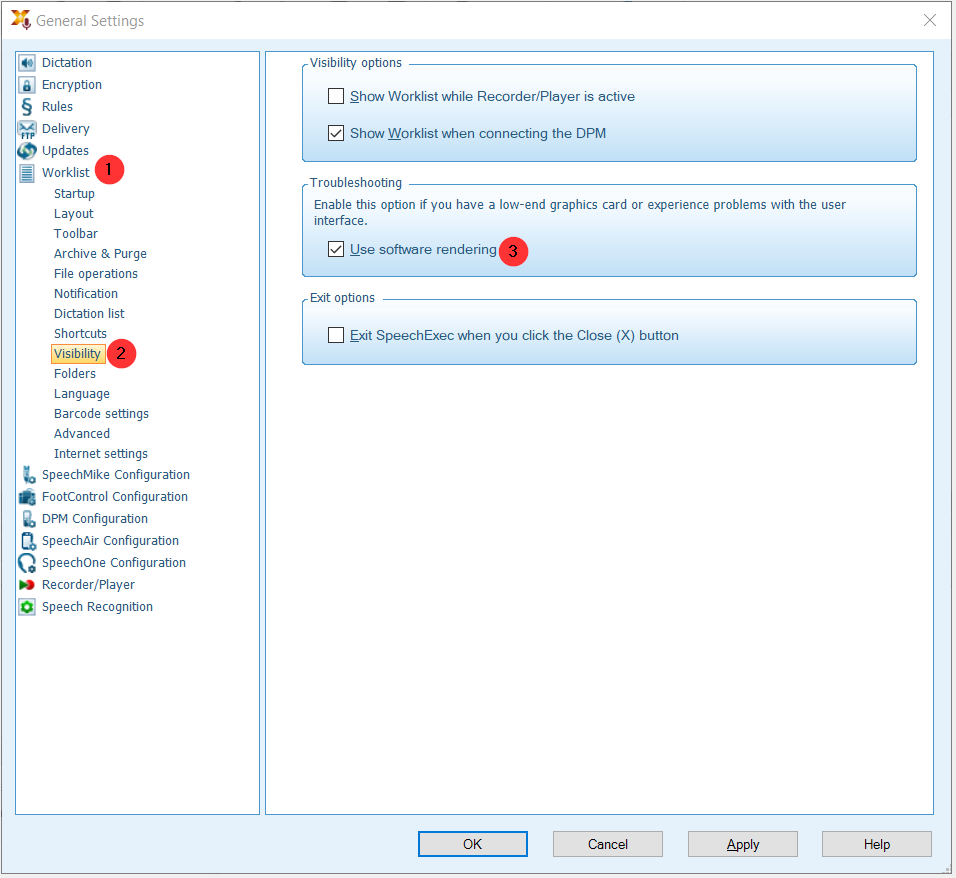
Task: Select the Updates category
Action: tap(65, 151)
